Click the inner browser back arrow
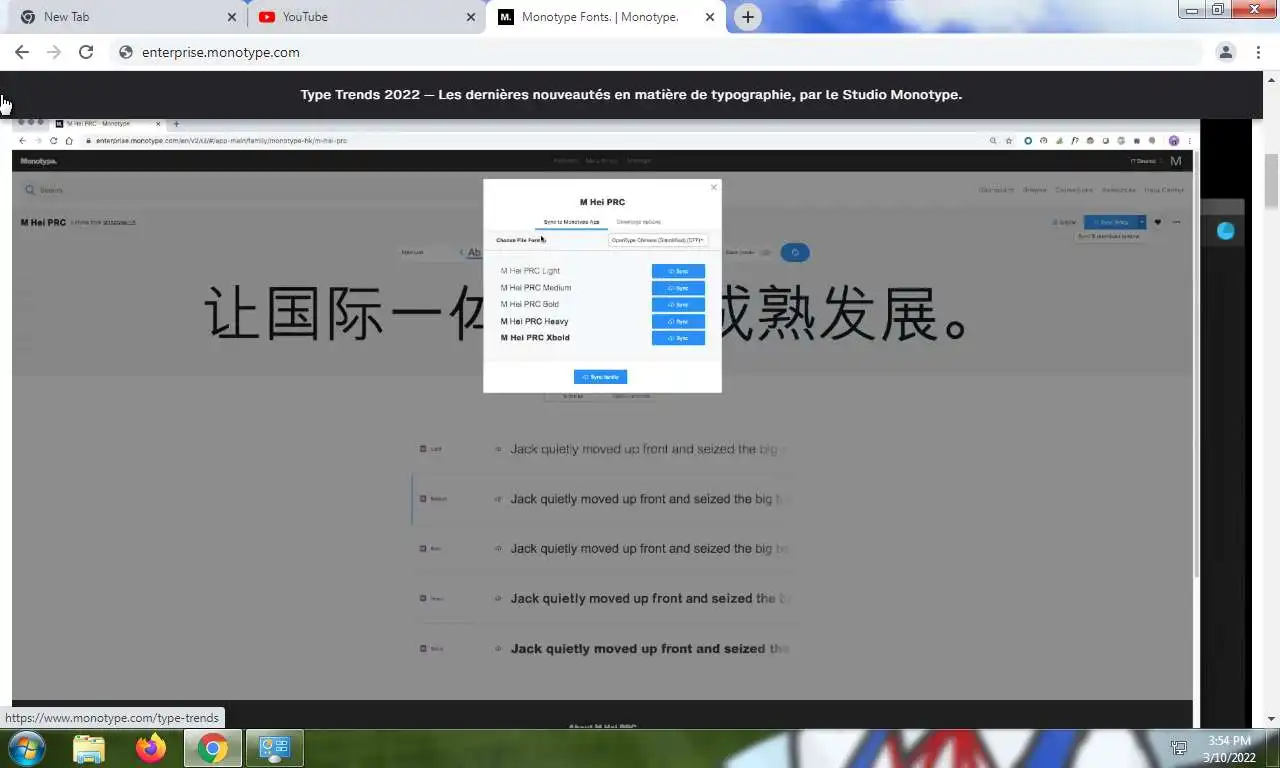 tap(24, 141)
